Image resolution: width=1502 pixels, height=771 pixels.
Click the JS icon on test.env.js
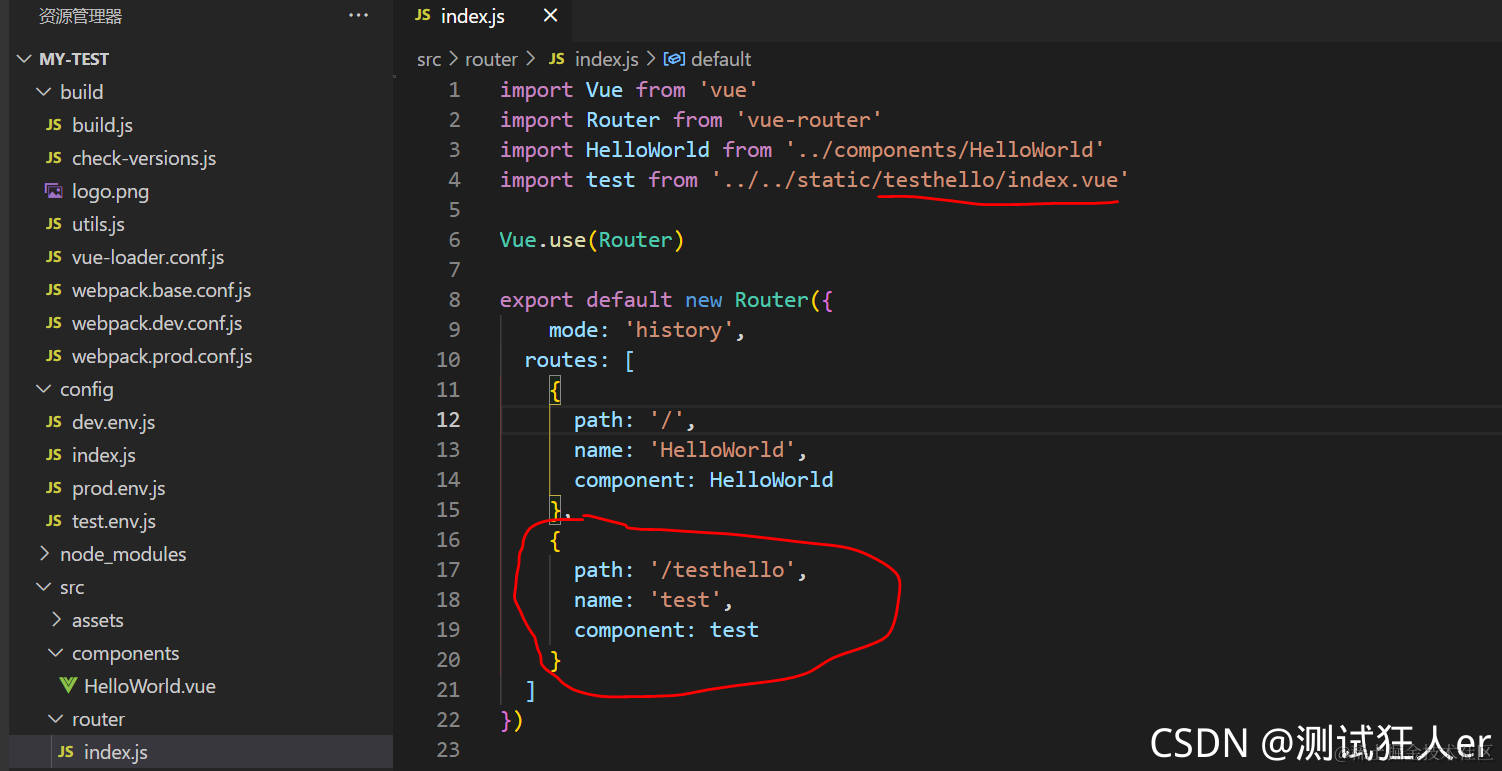54,521
